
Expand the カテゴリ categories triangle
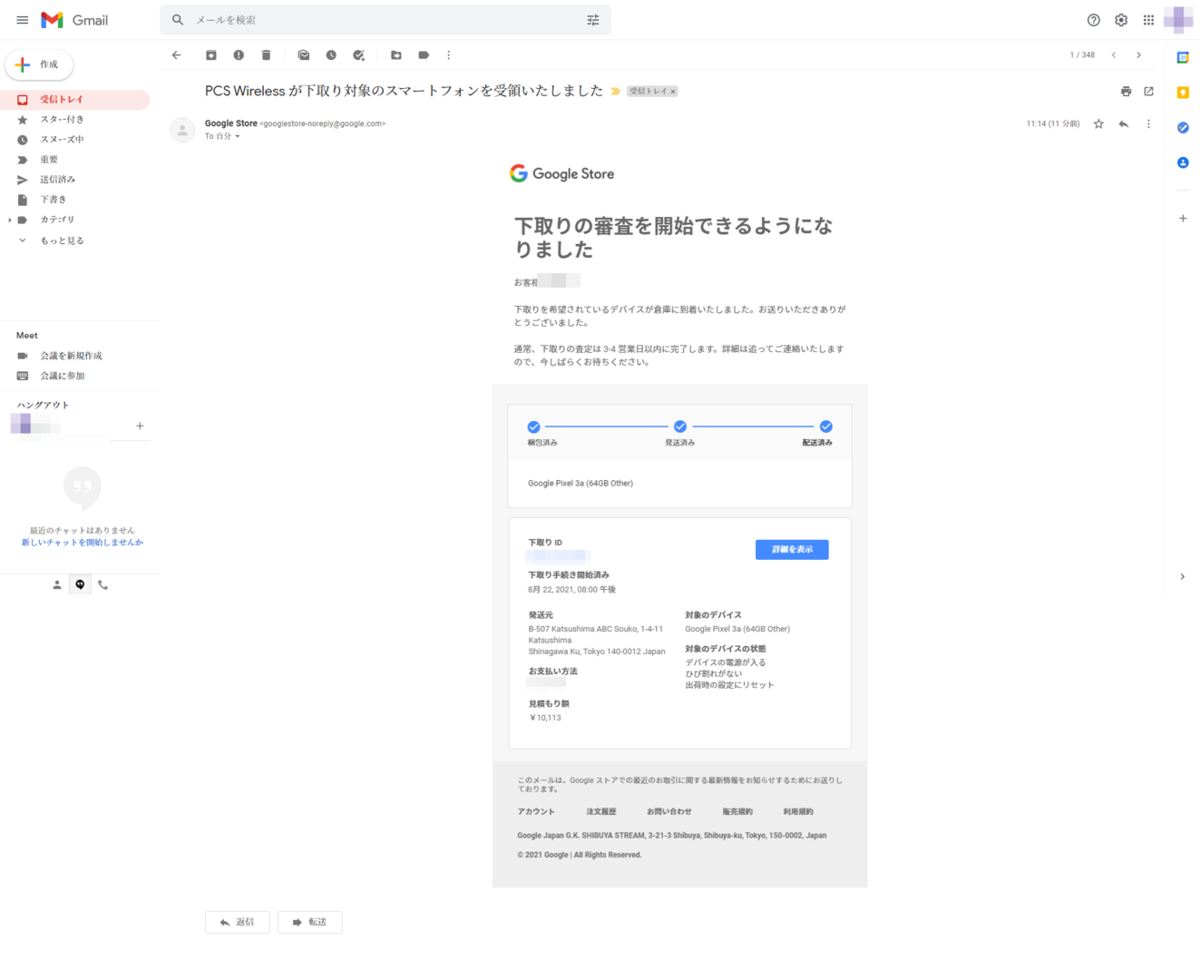coord(9,220)
